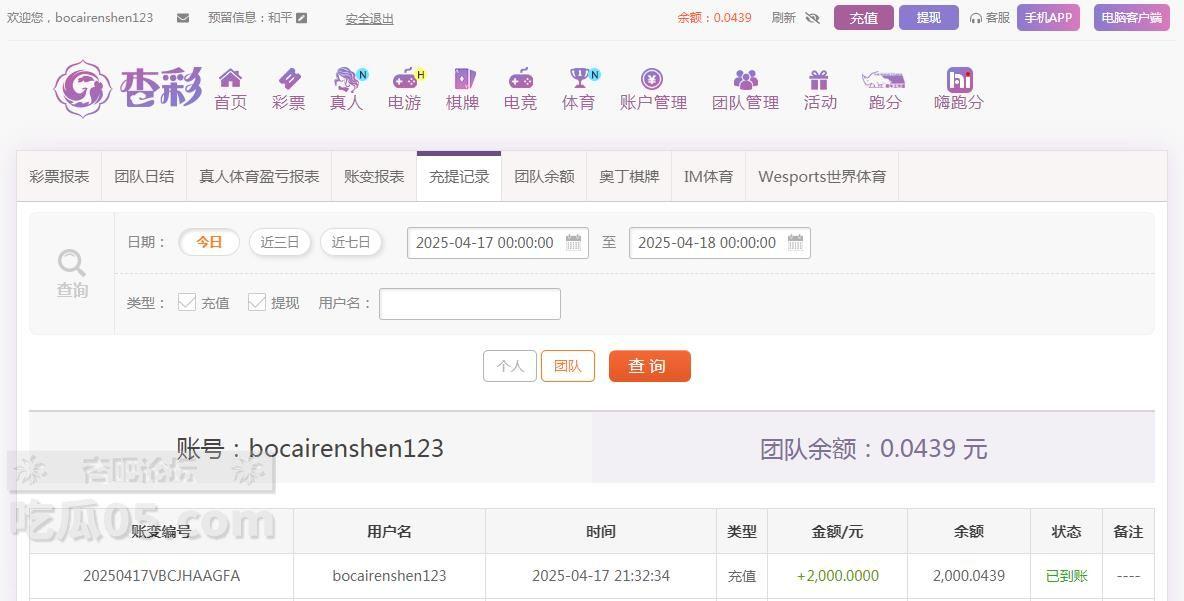
Task: Click the orange 查询 button
Action: click(x=649, y=366)
